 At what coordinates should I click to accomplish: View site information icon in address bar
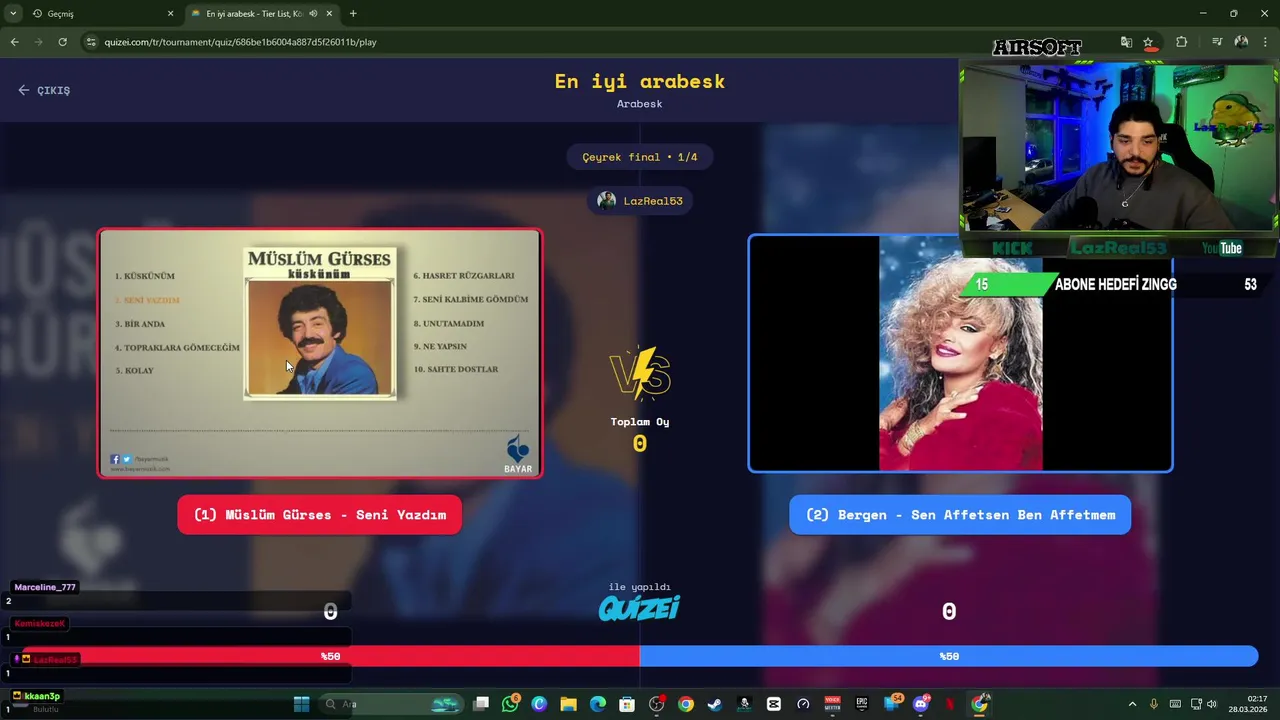coord(91,42)
